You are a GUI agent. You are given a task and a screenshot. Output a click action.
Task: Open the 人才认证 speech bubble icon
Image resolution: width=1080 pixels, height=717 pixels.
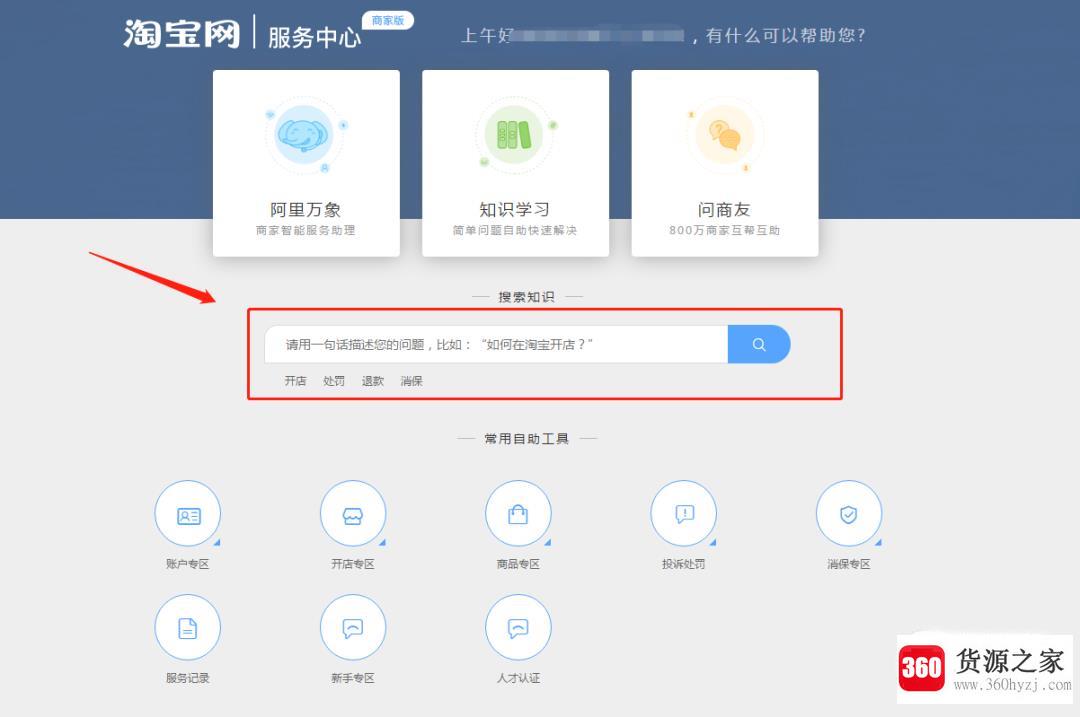pos(518,627)
